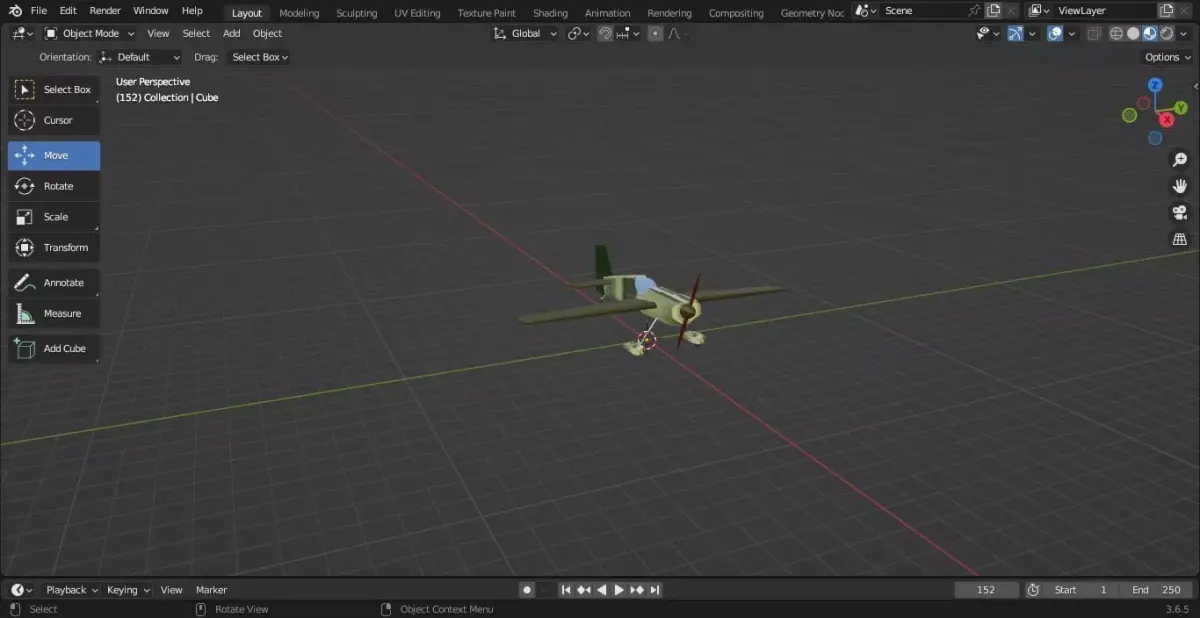
Task: Expand the Options dropdown
Action: point(1167,57)
